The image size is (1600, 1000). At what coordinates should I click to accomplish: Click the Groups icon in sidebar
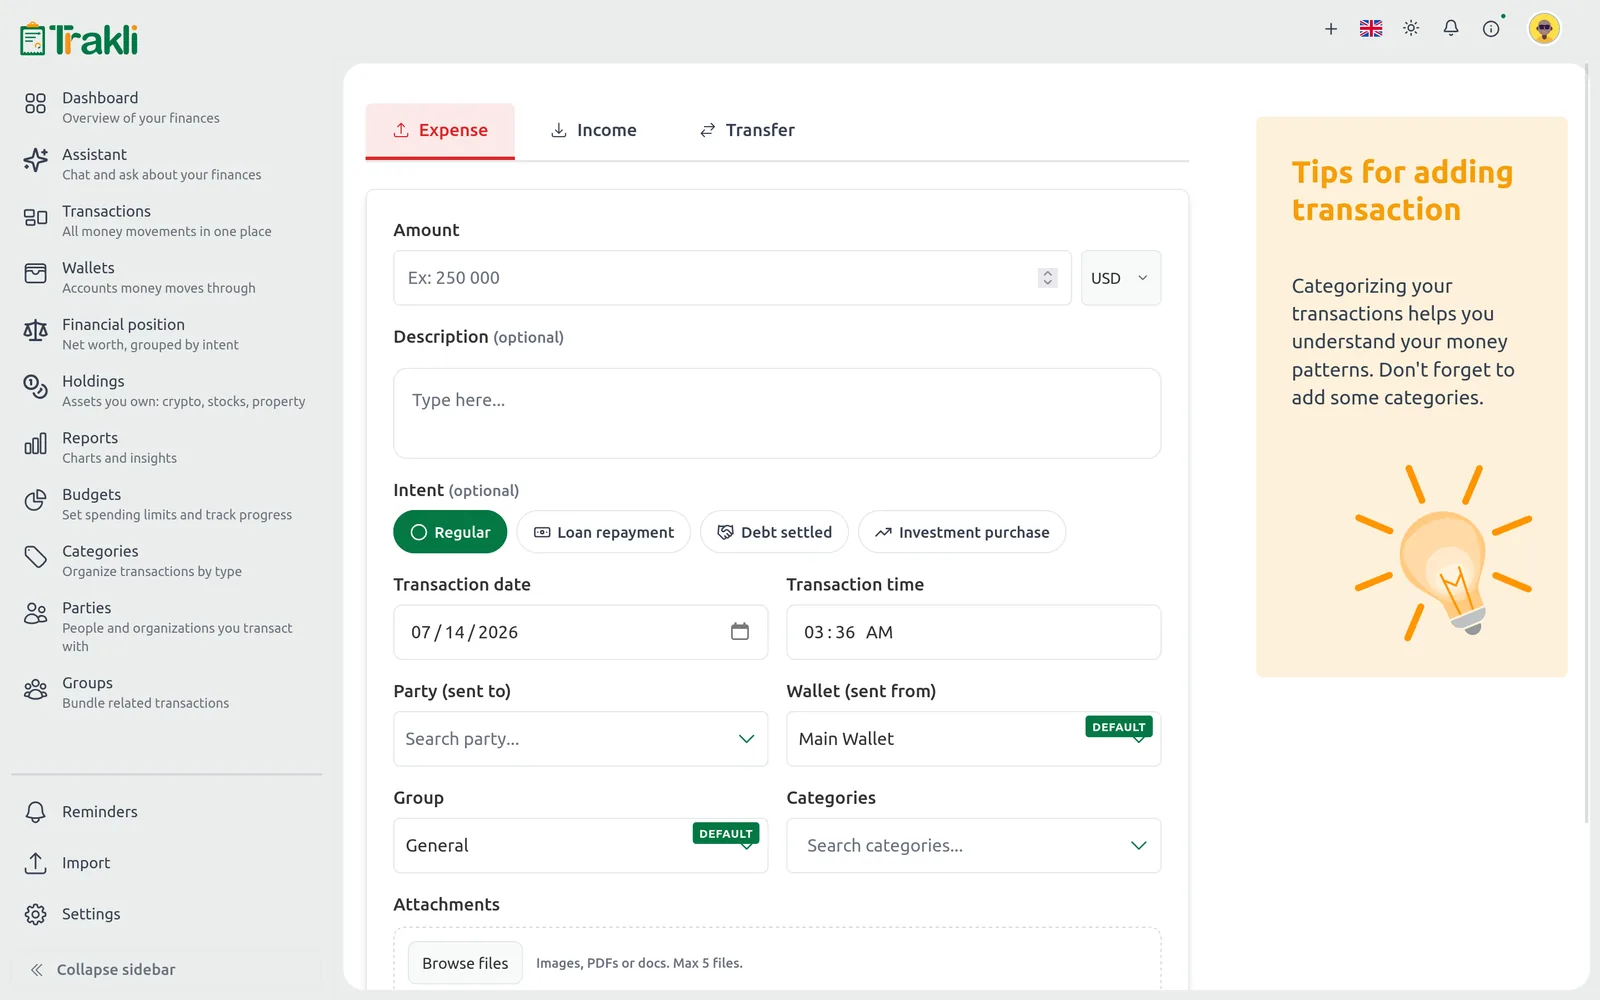tap(35, 689)
